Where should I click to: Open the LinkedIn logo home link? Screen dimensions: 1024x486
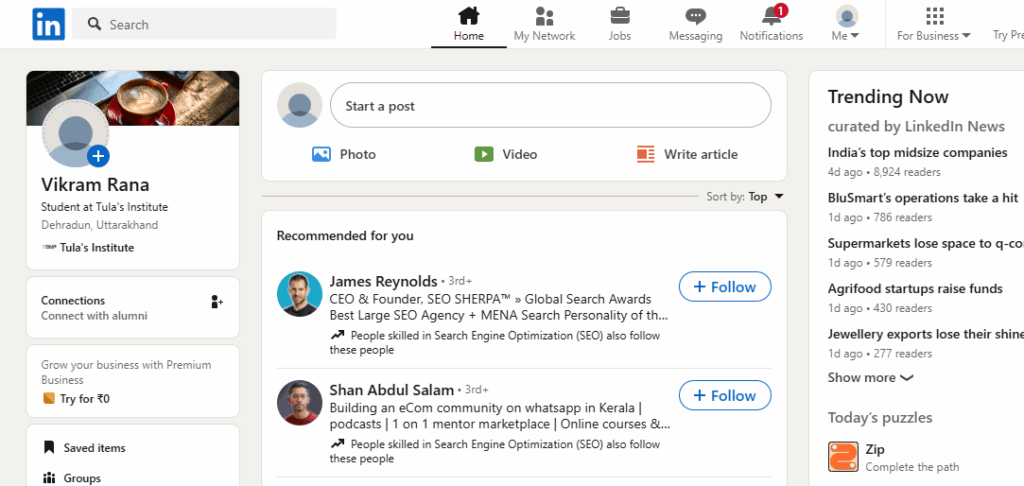click(x=48, y=24)
